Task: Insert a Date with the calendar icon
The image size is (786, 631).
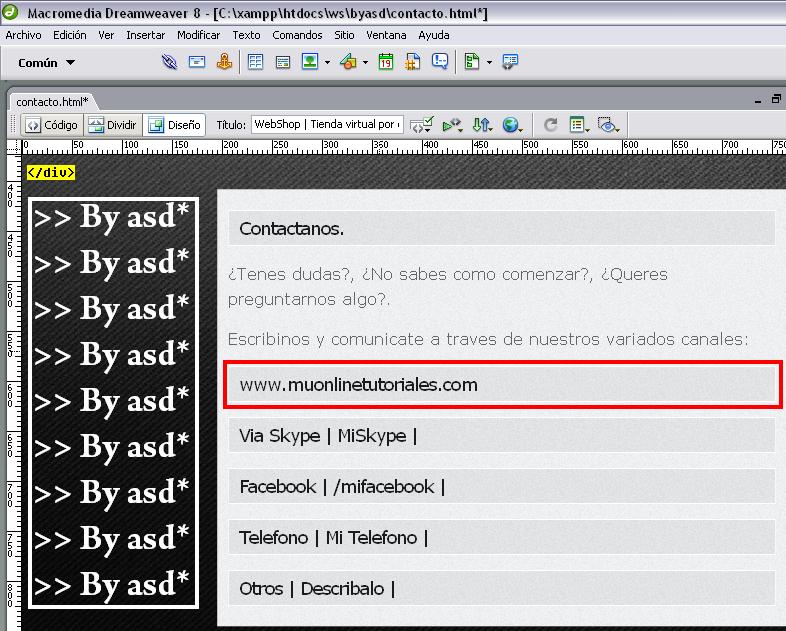Action: (385, 62)
